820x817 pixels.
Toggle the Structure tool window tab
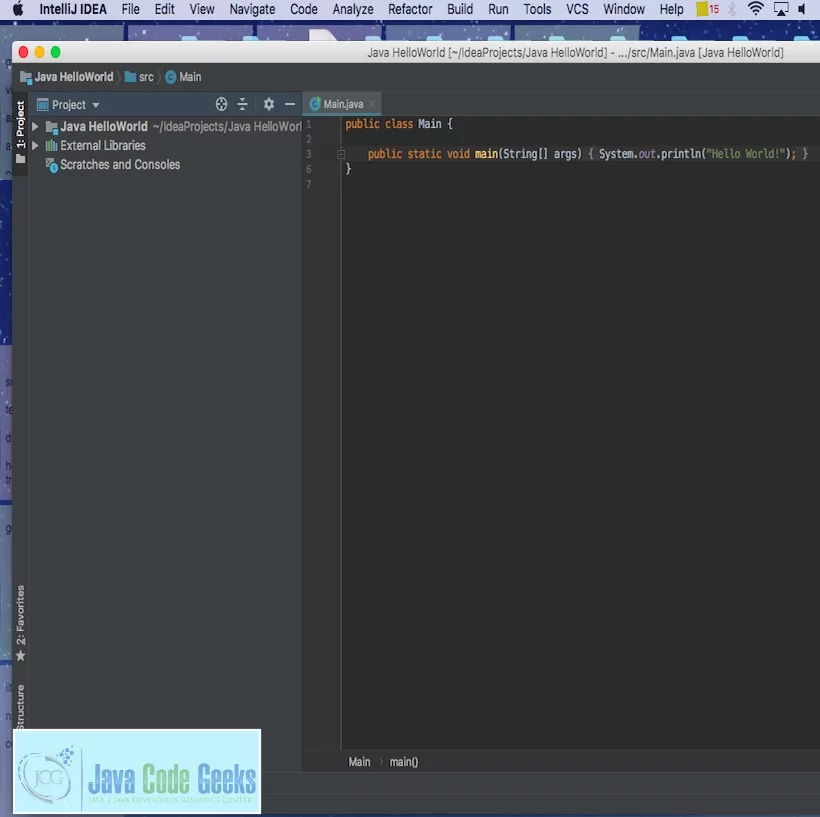(x=20, y=706)
